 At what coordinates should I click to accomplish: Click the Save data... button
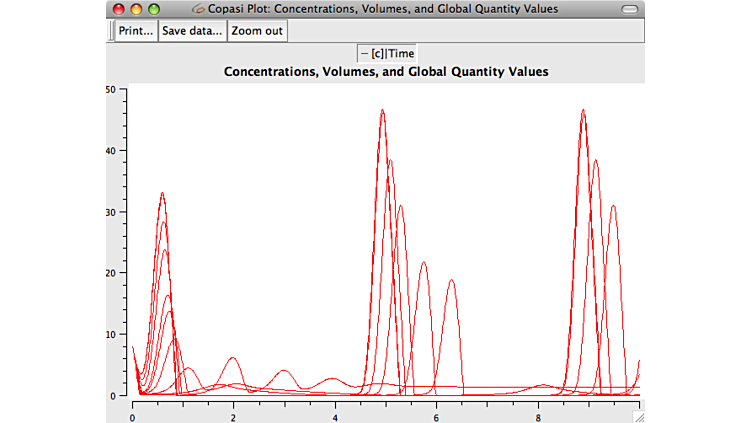(x=191, y=31)
